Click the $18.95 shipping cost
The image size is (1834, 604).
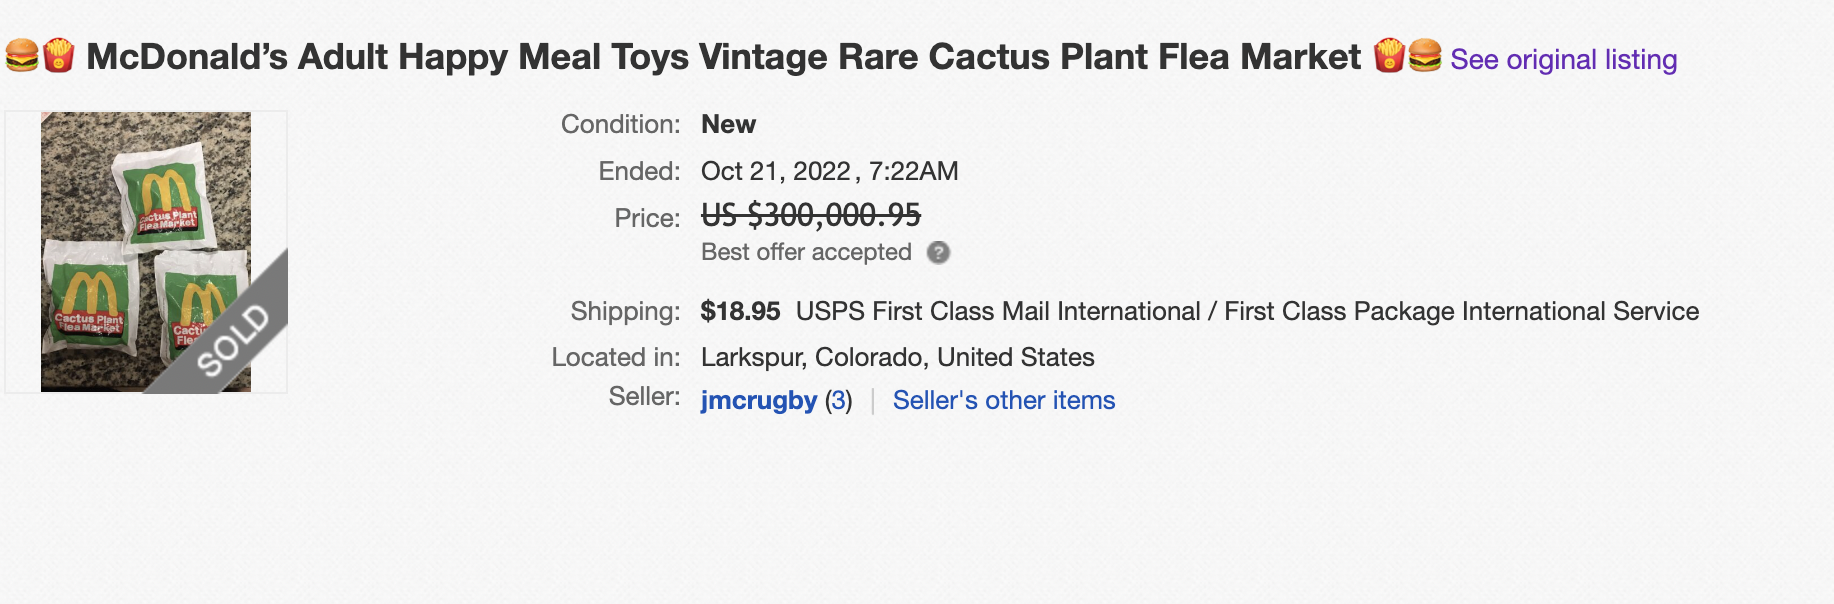[740, 311]
